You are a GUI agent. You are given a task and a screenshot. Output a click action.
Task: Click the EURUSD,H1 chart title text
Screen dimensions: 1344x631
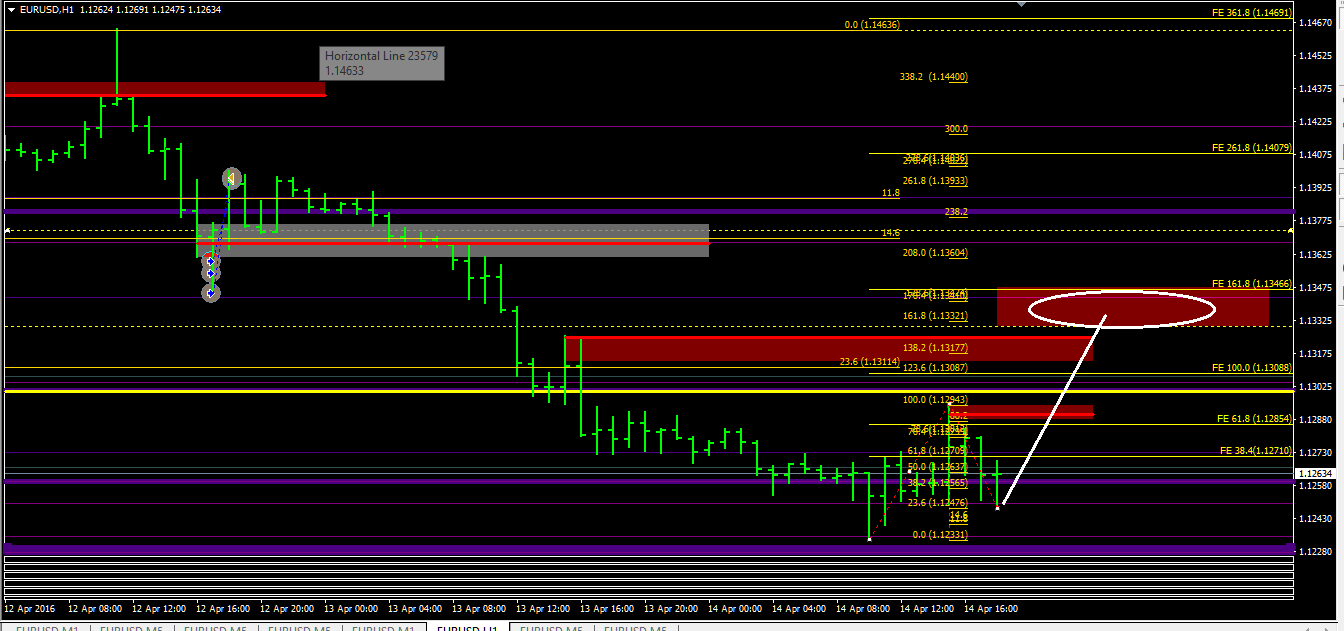[45, 9]
